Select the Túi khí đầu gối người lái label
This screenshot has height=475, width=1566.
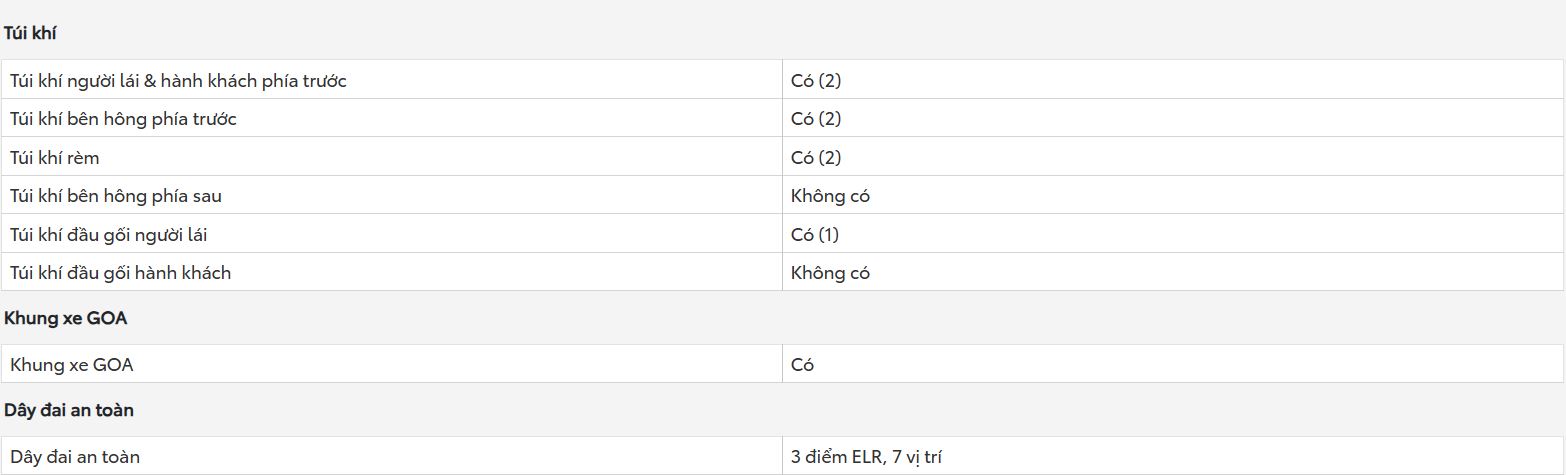109,235
